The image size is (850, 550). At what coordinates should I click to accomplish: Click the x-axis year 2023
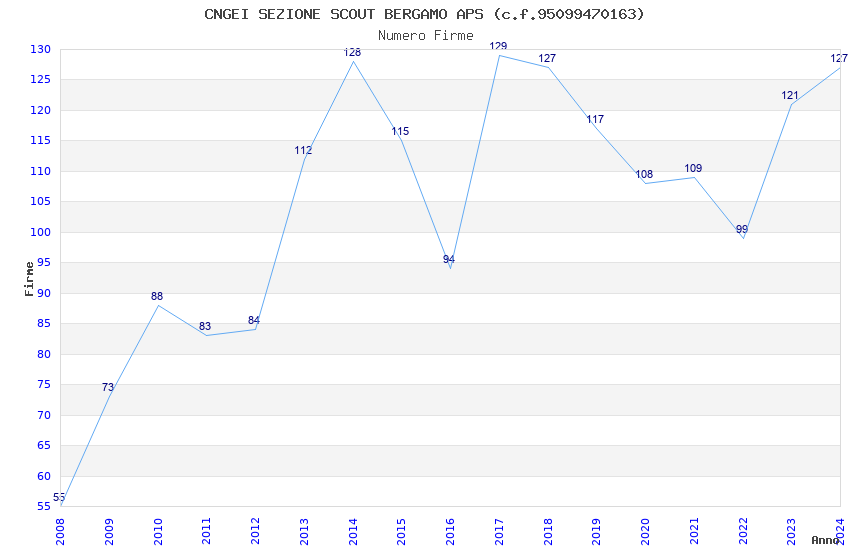(x=791, y=532)
